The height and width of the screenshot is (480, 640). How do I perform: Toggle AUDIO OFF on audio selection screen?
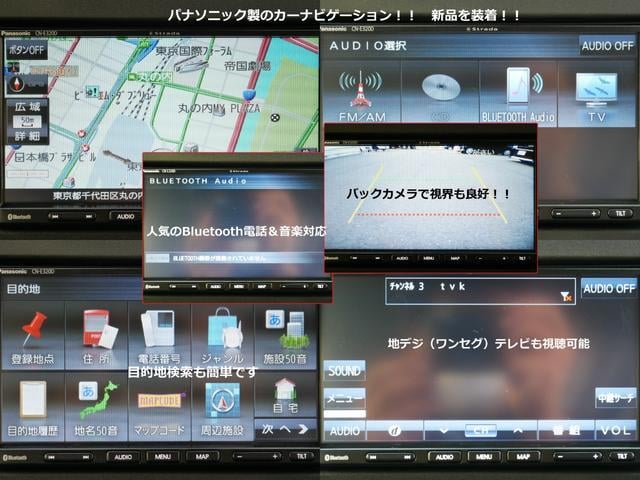pos(608,46)
